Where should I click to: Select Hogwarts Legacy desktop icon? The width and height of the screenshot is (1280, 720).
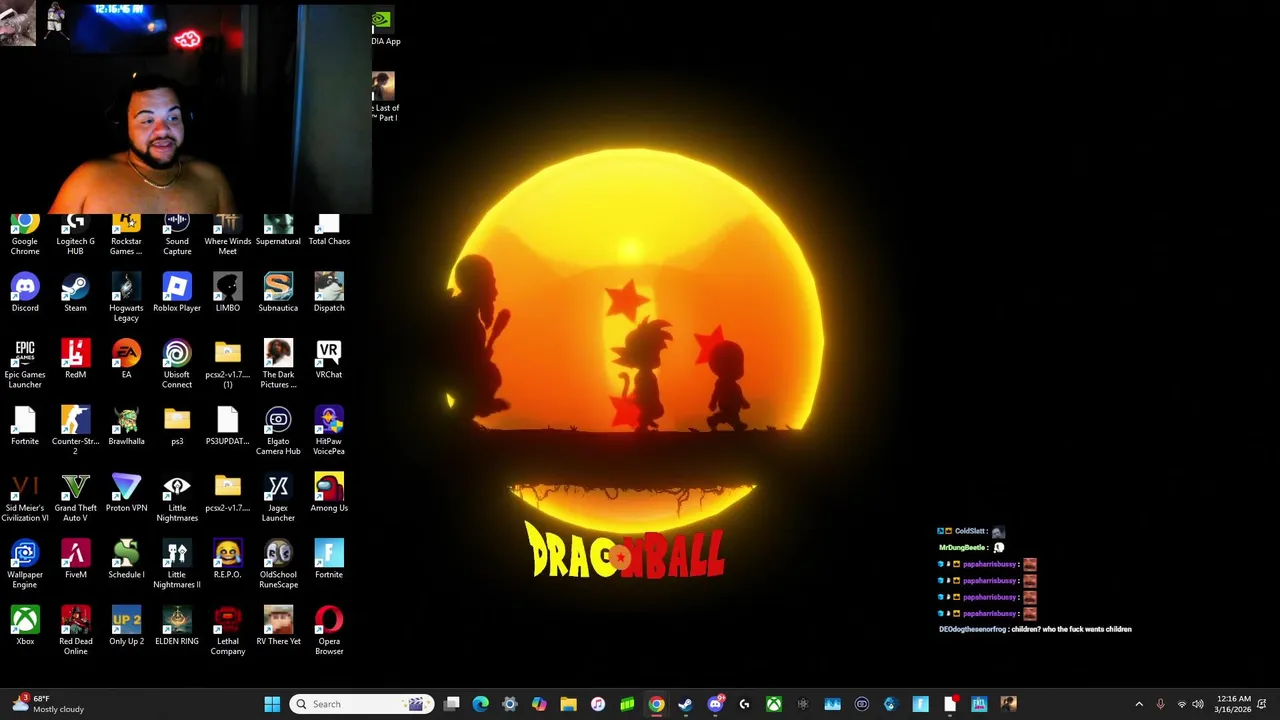(126, 298)
